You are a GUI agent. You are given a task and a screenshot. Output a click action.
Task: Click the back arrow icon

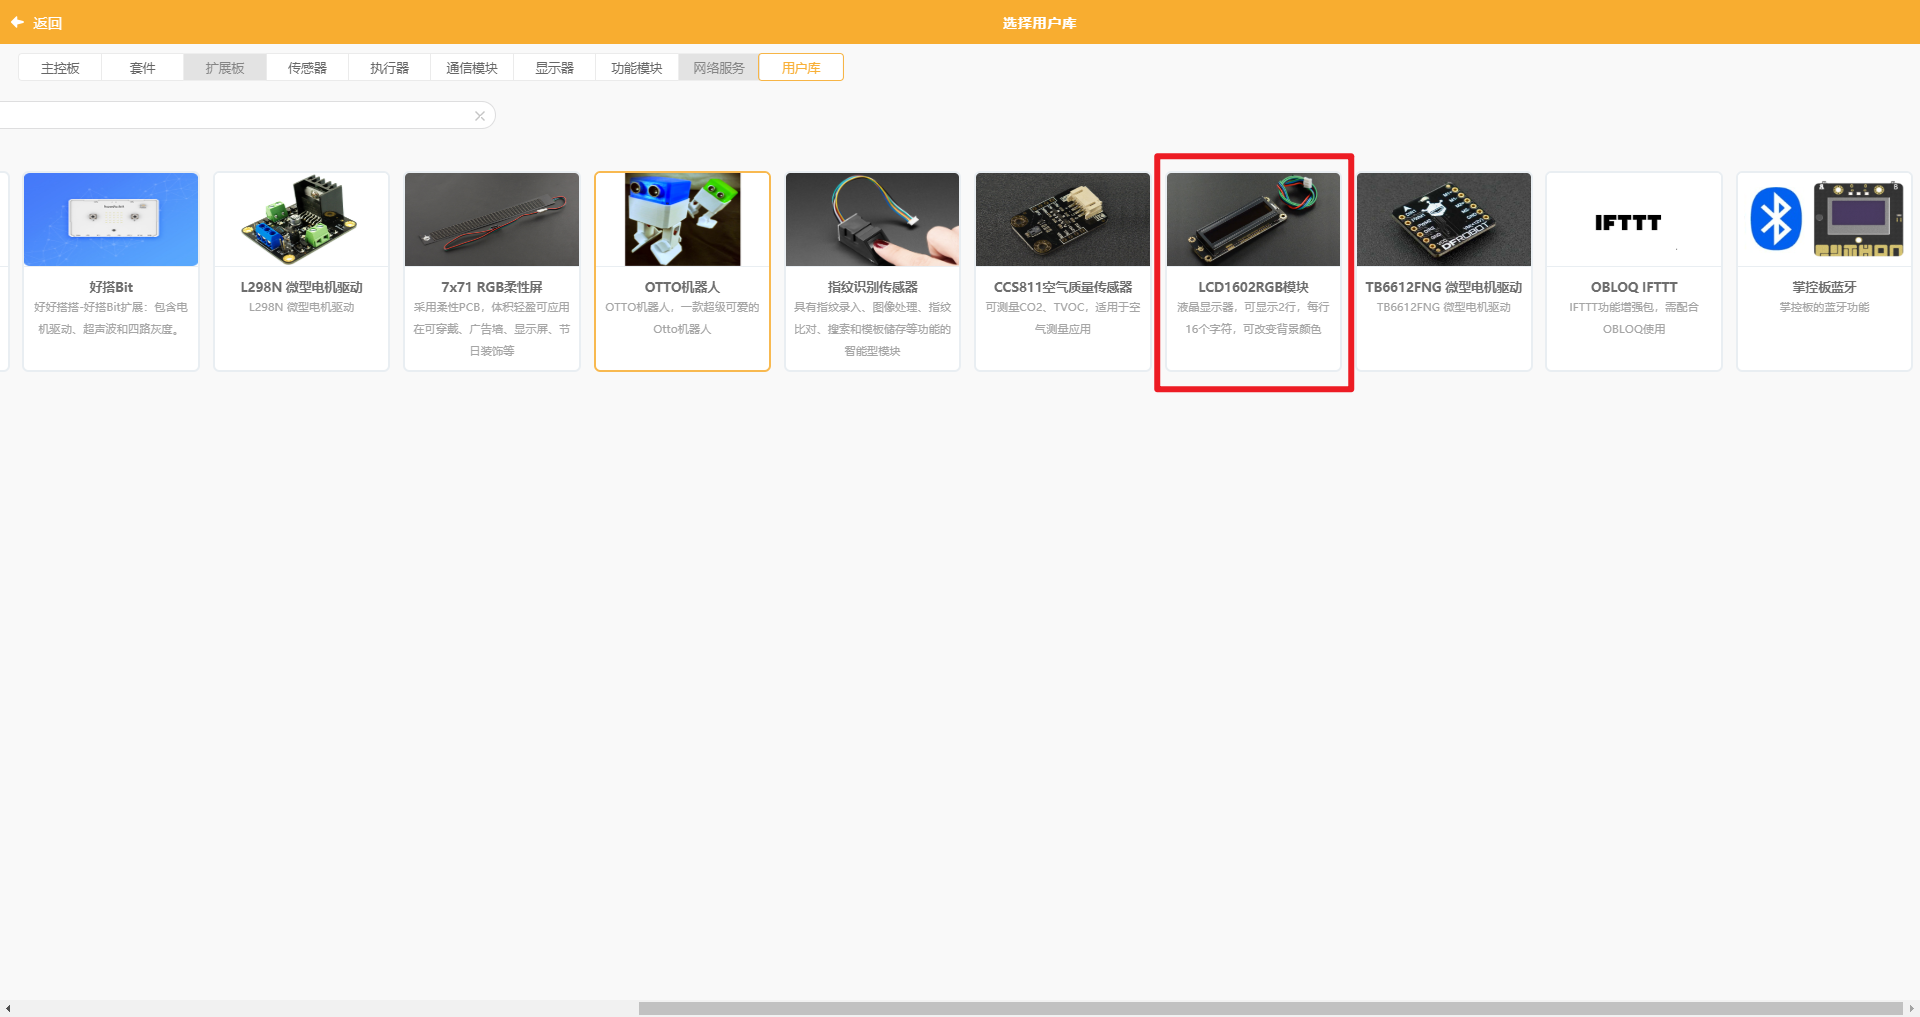click(17, 22)
